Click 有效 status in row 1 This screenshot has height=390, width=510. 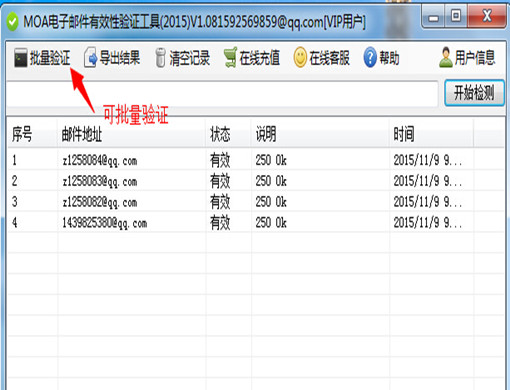click(220, 160)
